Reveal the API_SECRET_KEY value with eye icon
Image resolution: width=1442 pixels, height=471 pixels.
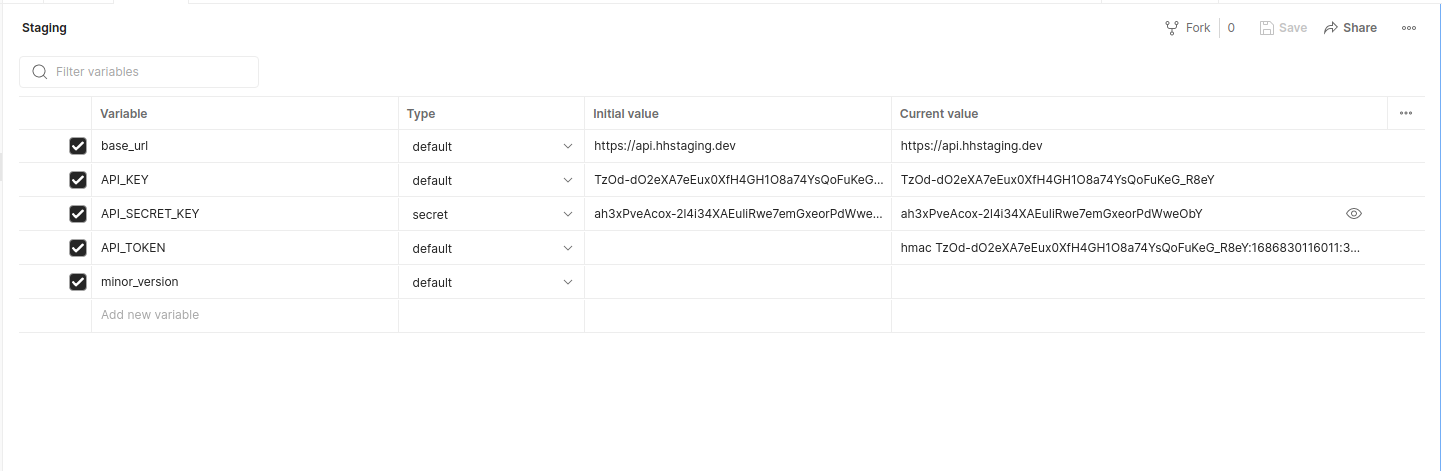tap(1354, 214)
